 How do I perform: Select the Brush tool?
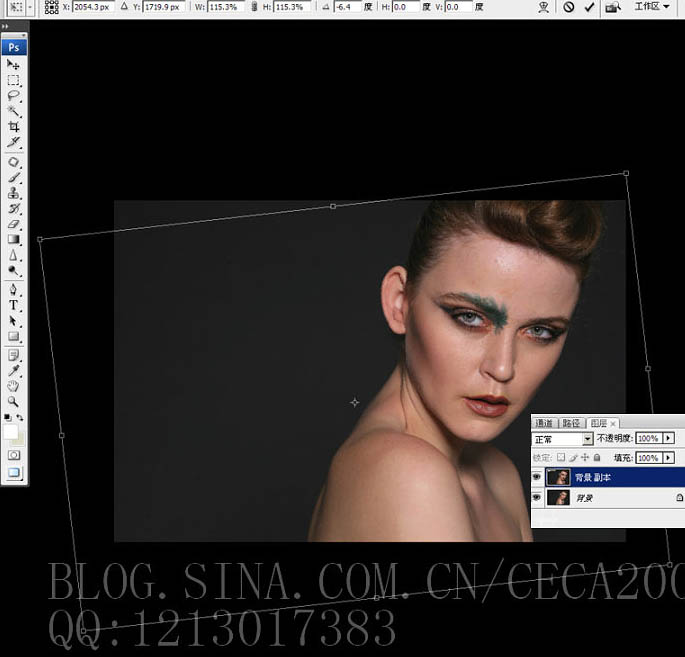(13, 178)
